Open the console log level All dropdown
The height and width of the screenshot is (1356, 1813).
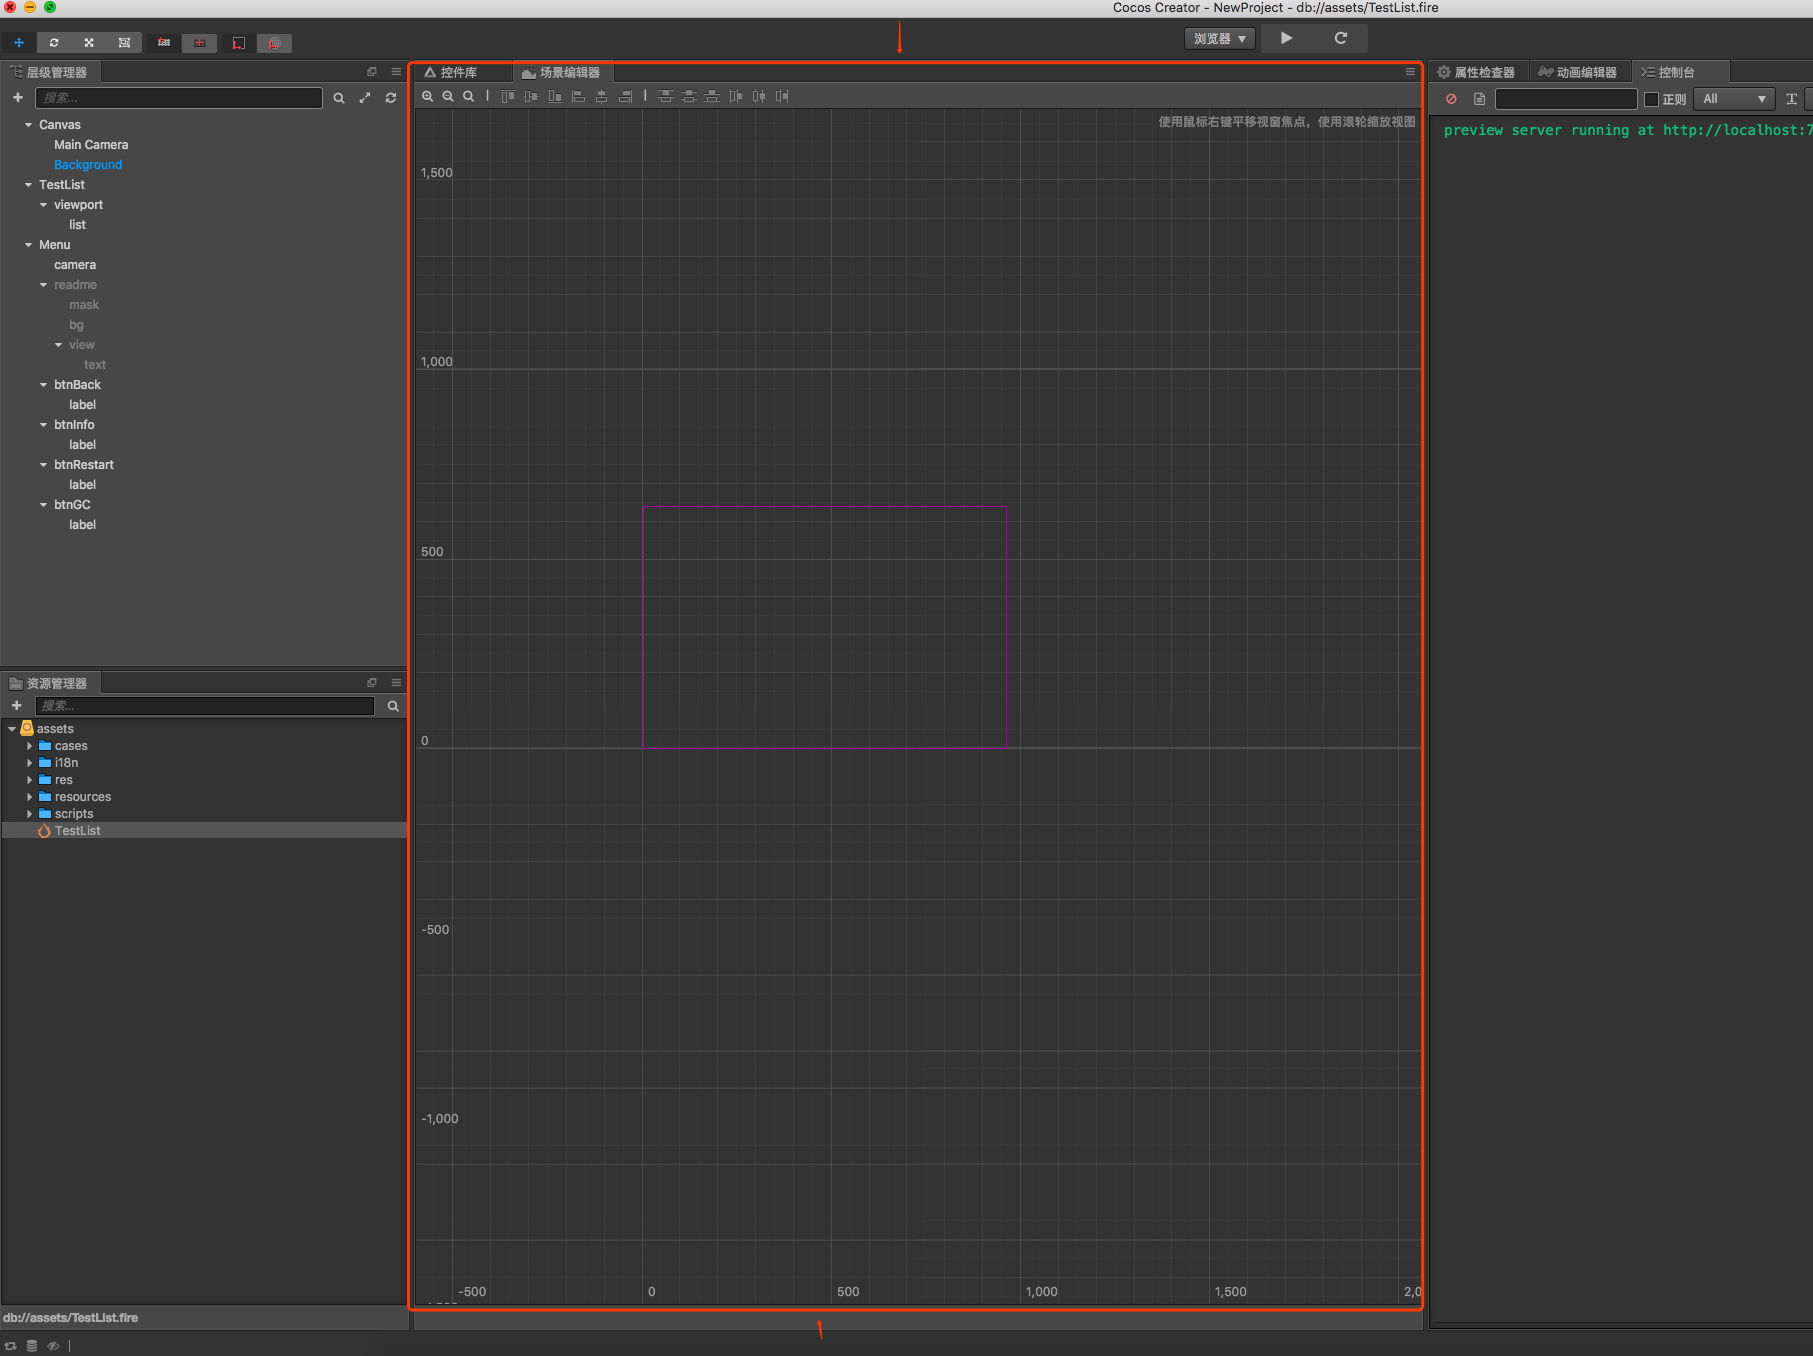[x=1735, y=99]
